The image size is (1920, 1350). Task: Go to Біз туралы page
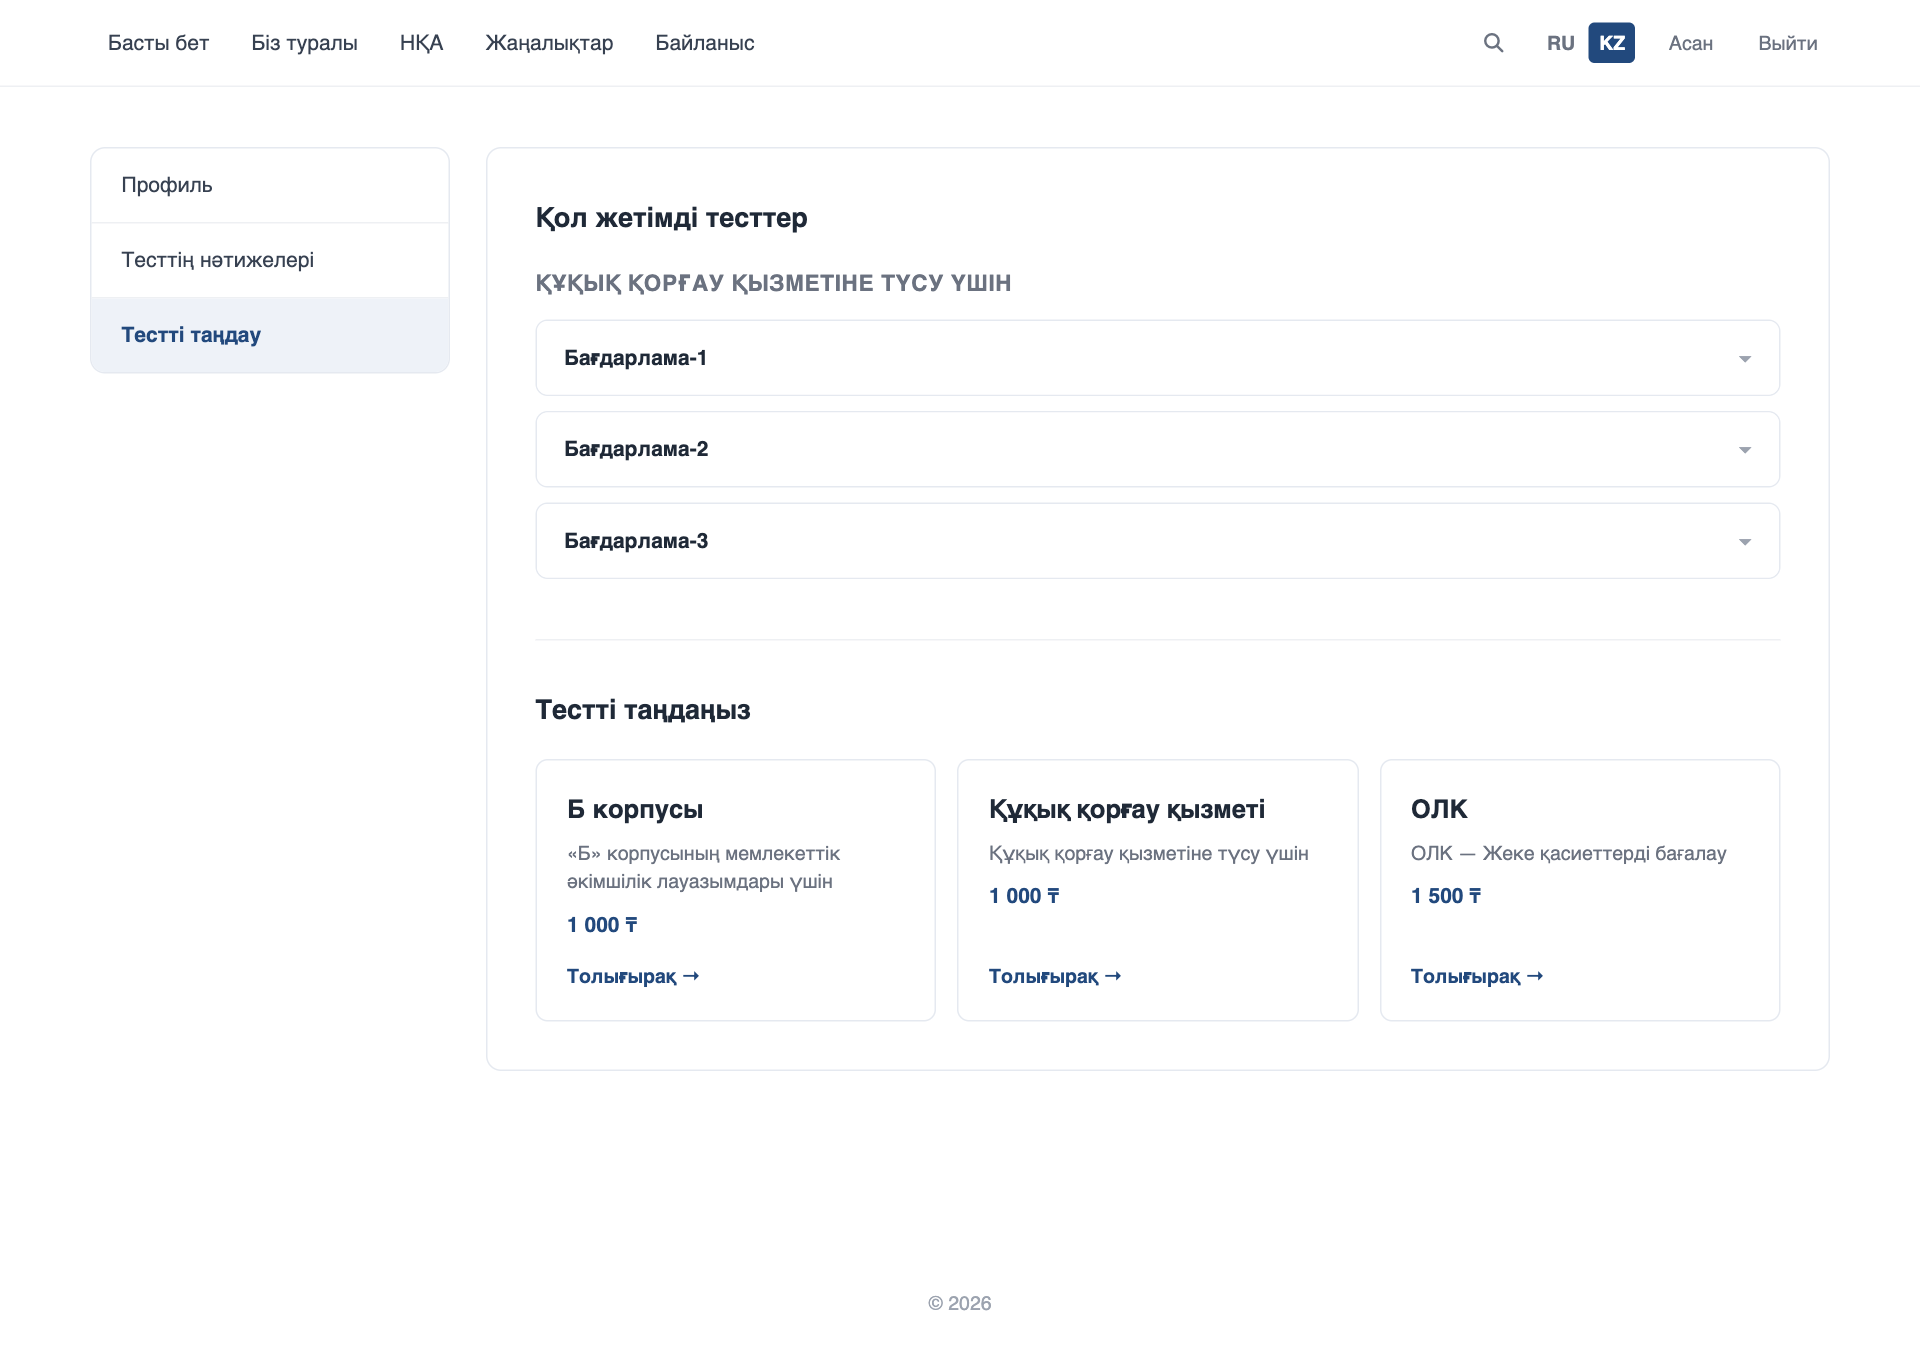pos(304,43)
